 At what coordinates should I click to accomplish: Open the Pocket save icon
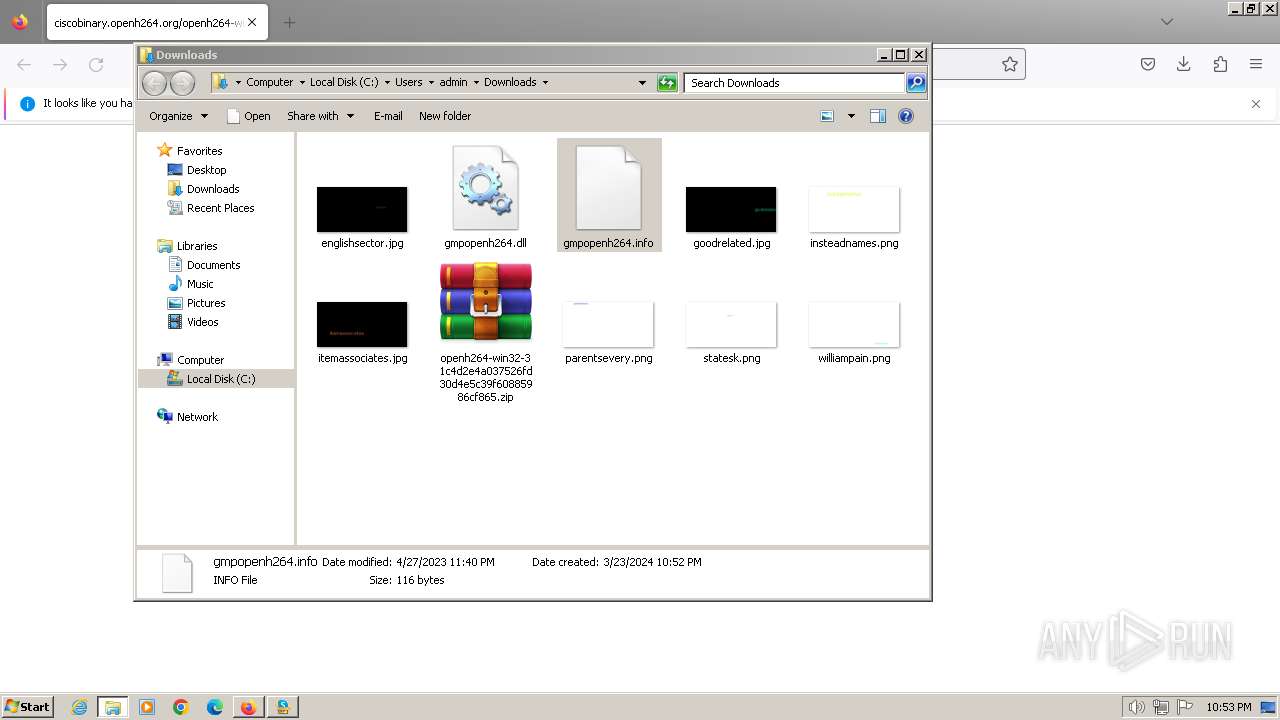1148,64
